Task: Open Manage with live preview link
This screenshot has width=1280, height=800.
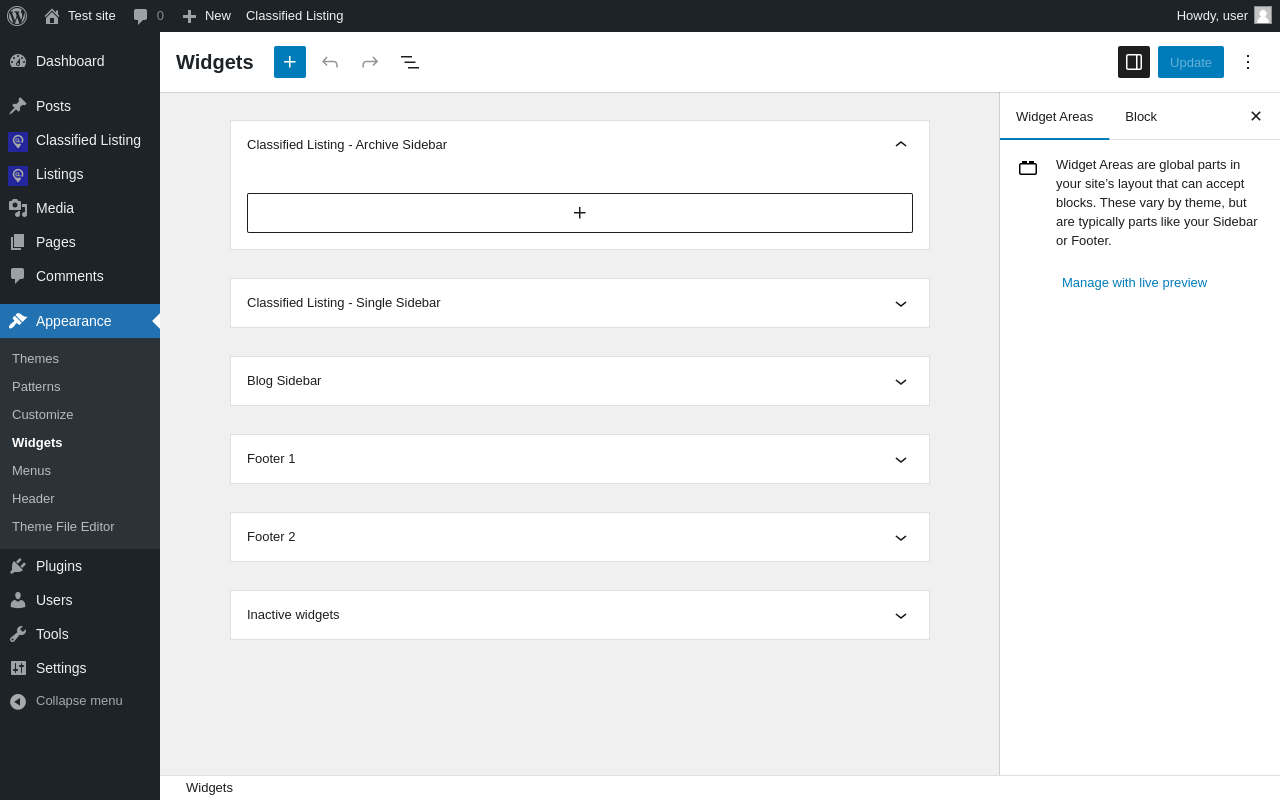Action: (x=1134, y=283)
